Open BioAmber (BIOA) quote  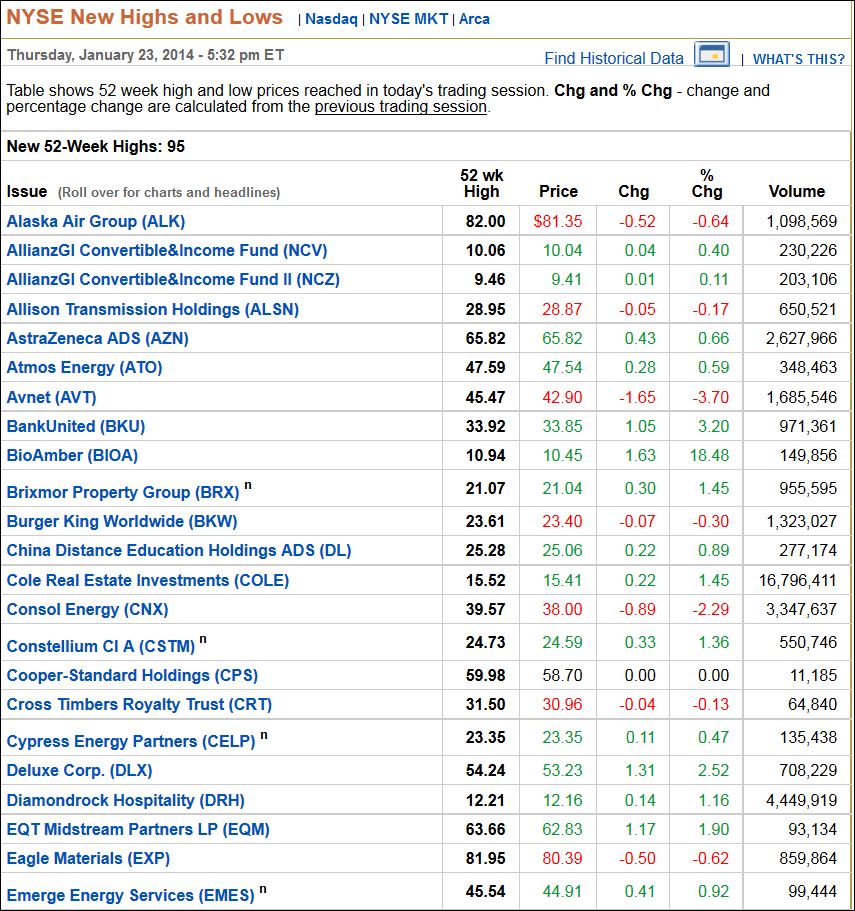coord(72,456)
